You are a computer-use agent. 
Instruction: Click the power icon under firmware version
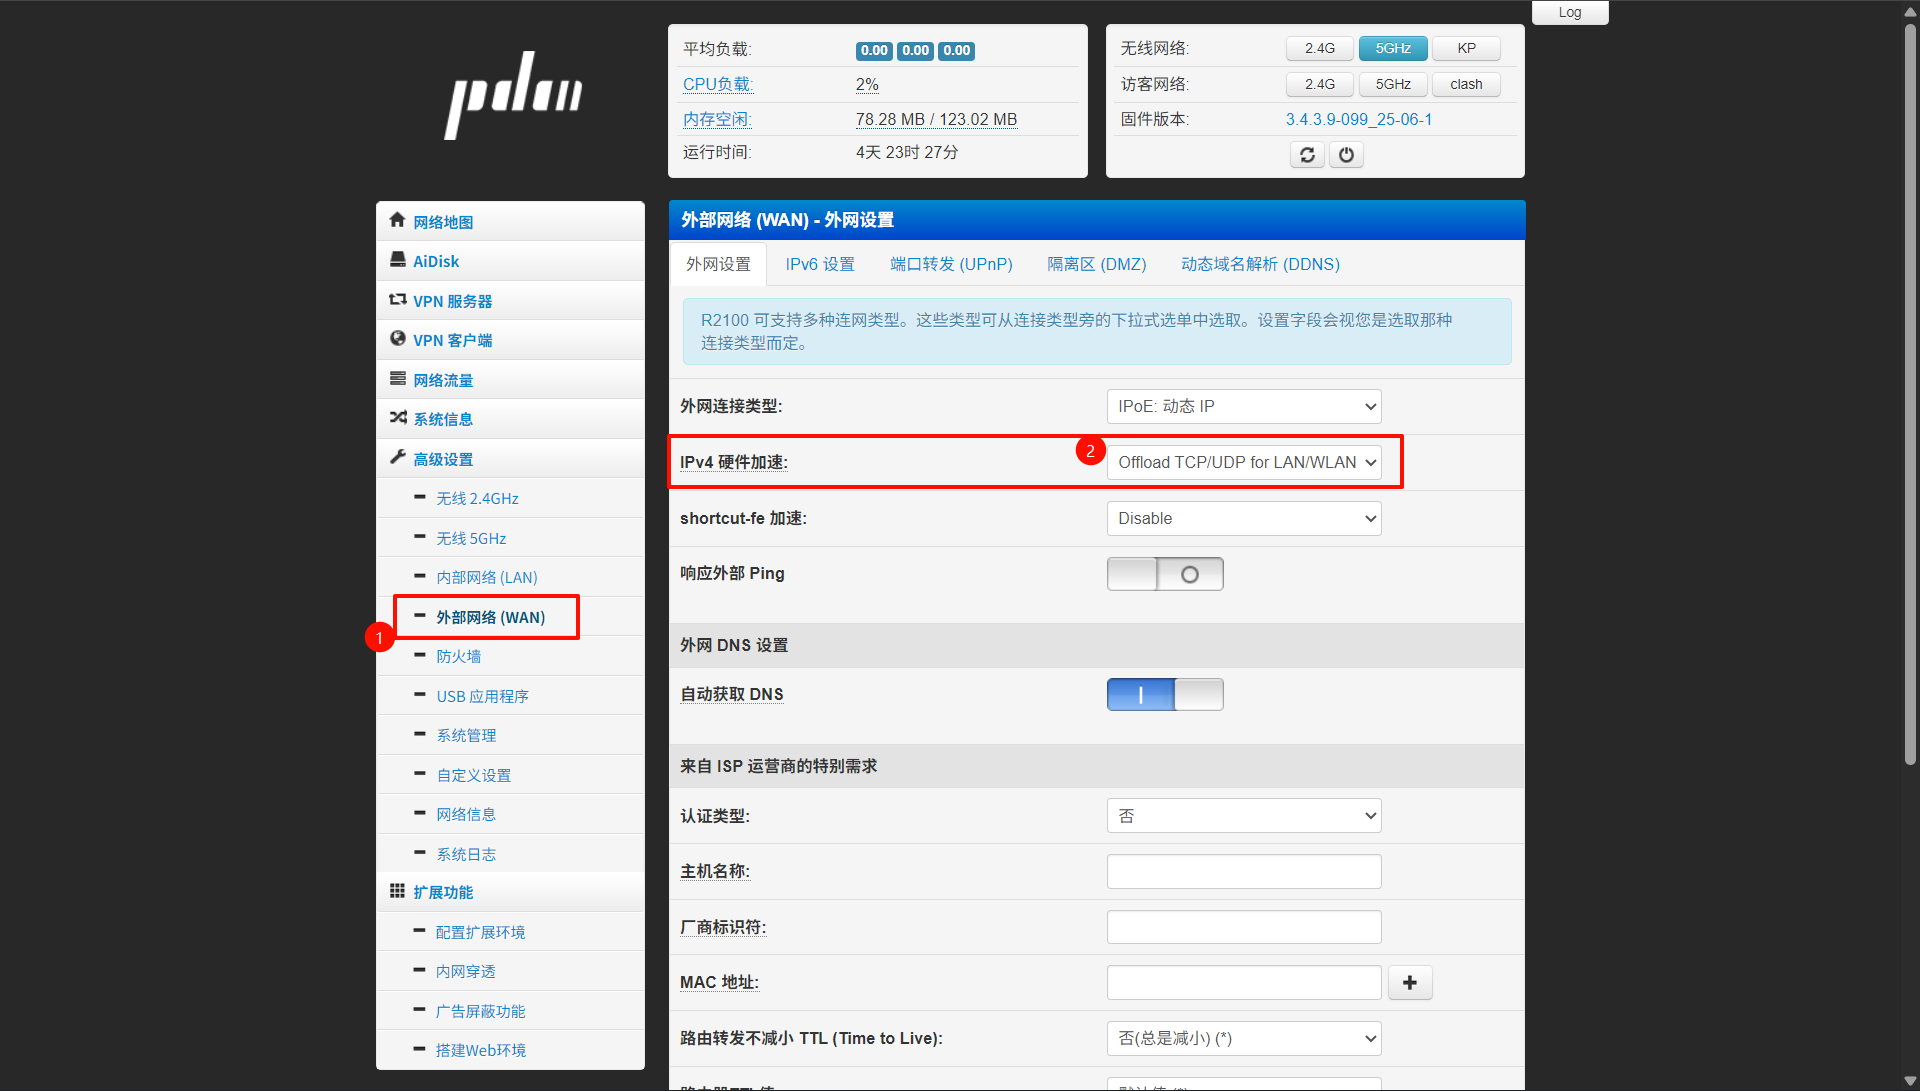[1346, 155]
